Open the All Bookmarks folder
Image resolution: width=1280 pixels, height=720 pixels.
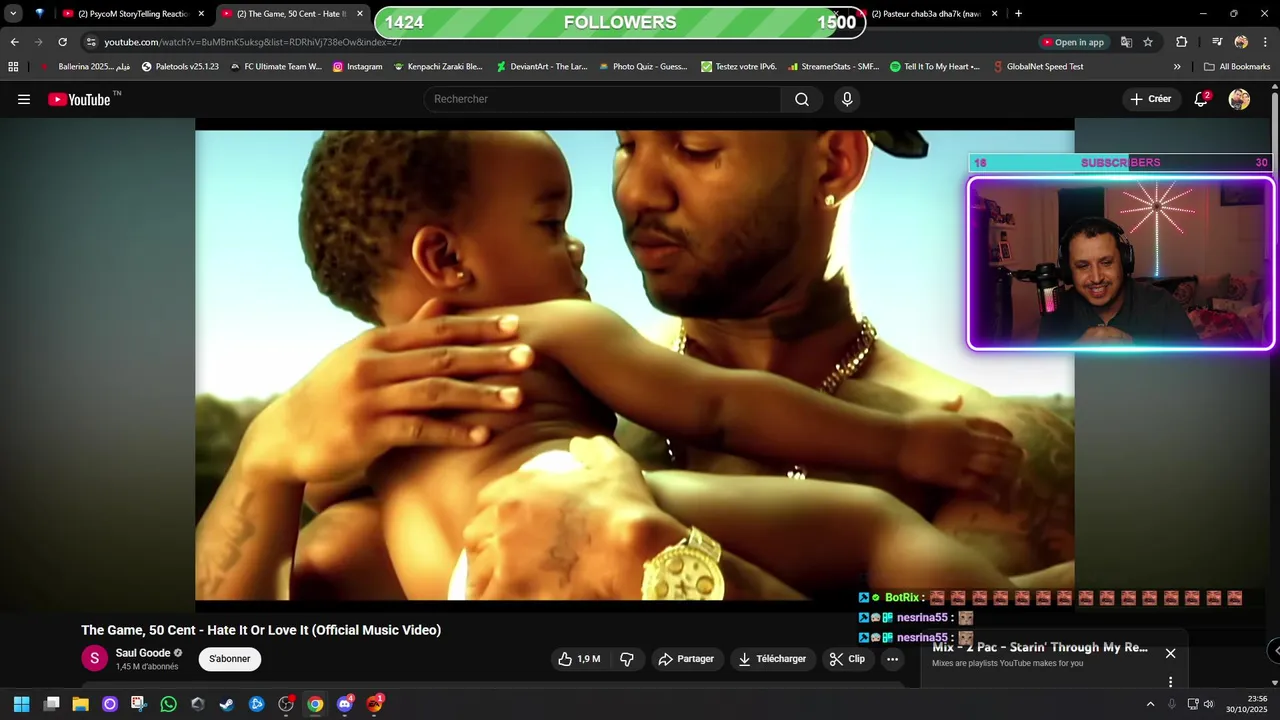coord(1237,67)
